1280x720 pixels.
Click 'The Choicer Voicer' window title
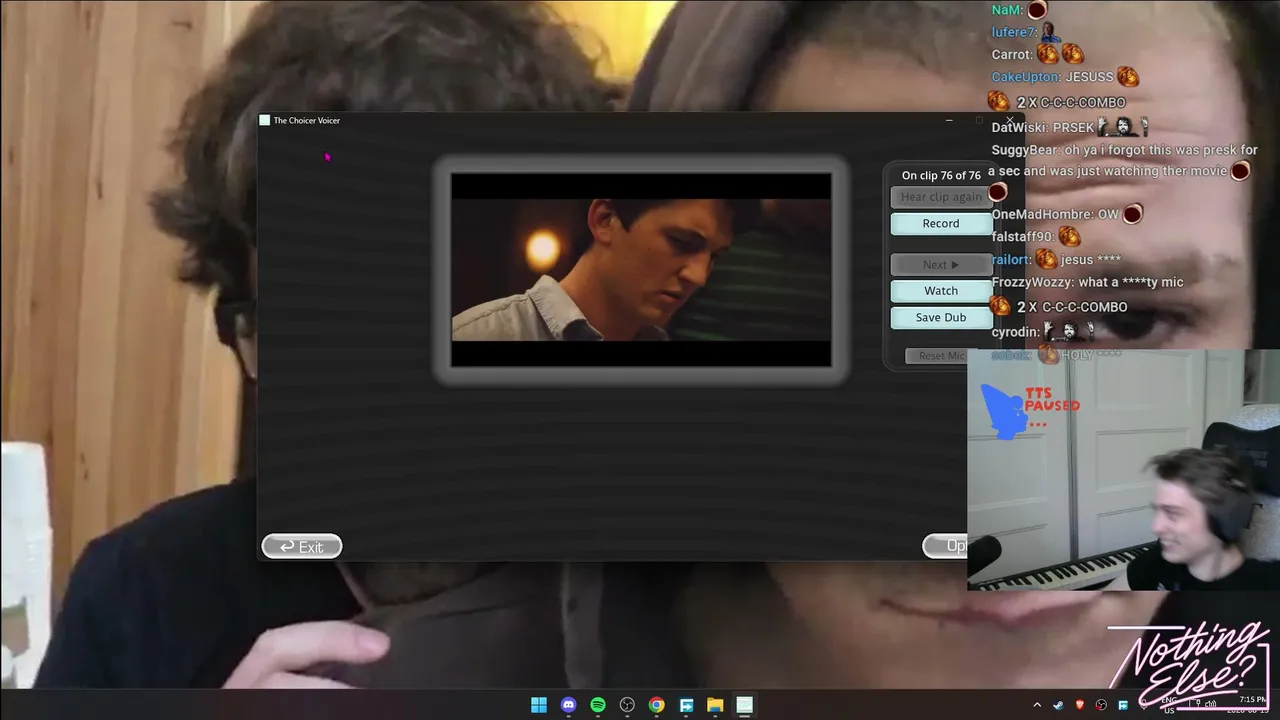[307, 120]
